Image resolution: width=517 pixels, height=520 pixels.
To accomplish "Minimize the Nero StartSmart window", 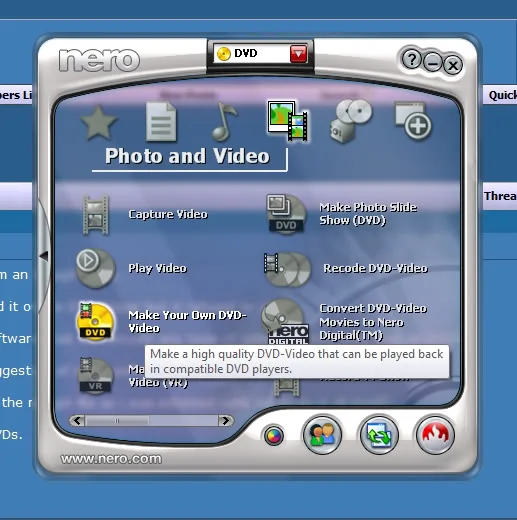I will [433, 63].
